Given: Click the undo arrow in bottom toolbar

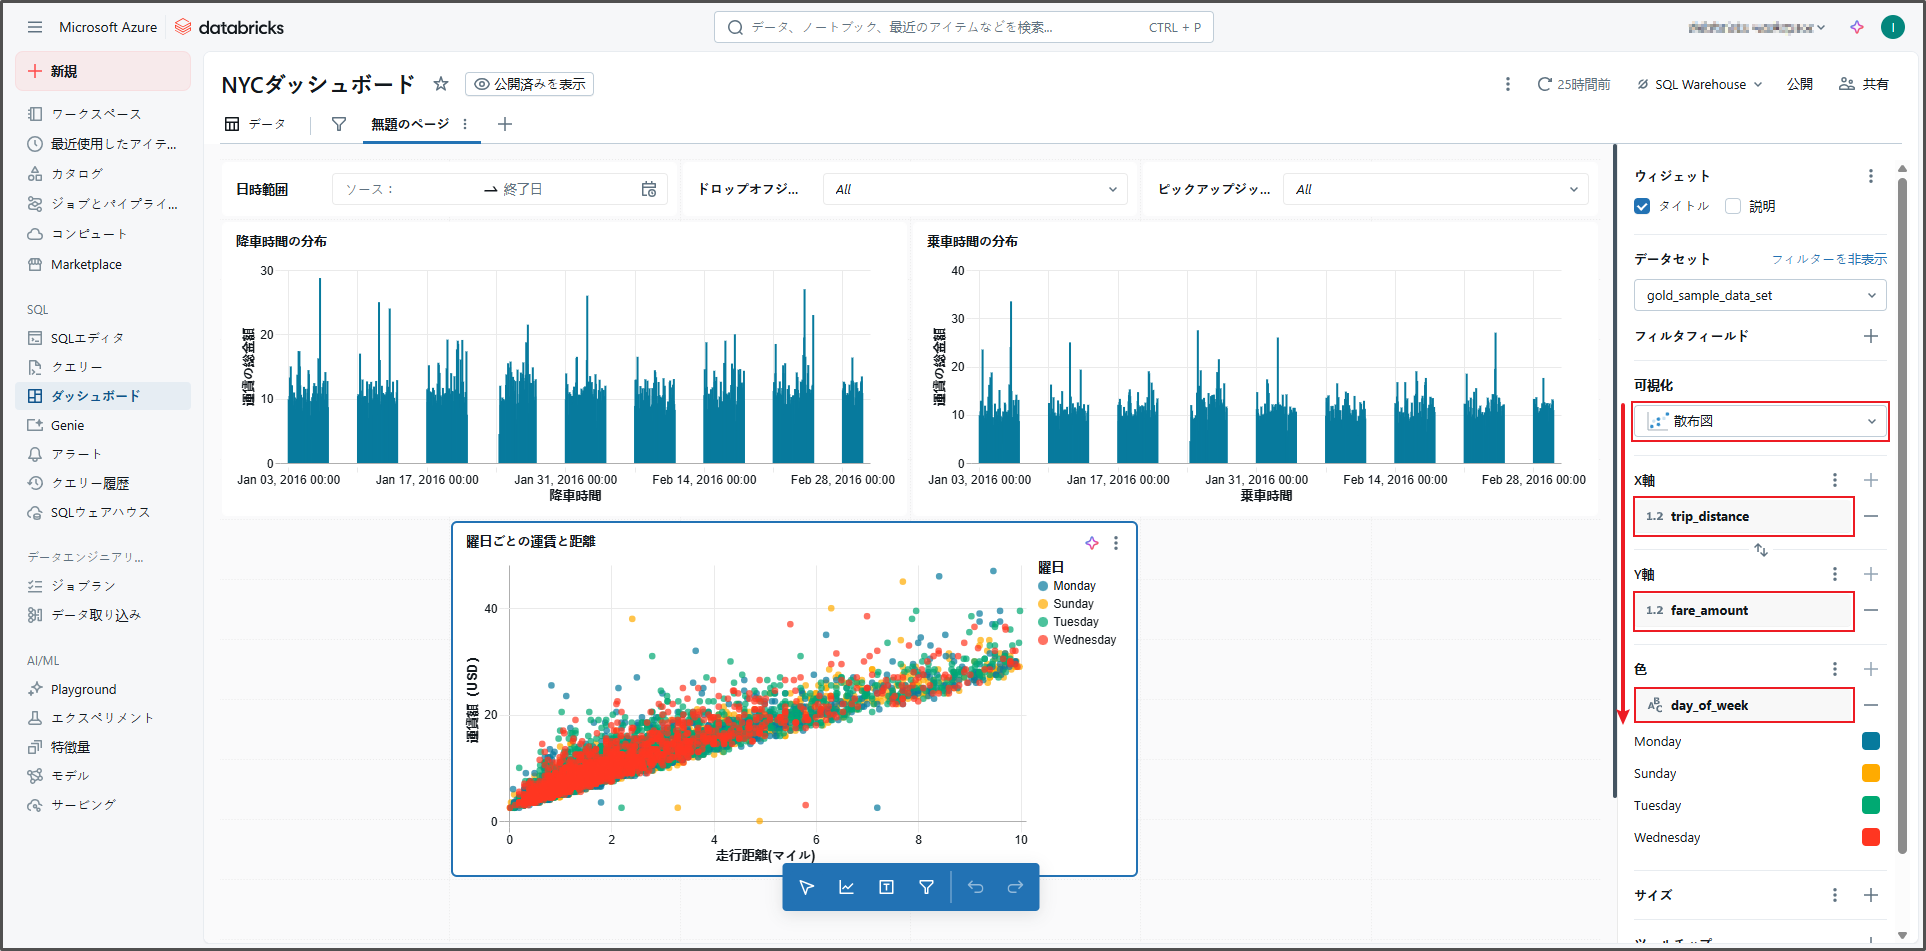Looking at the screenshot, I should coord(975,887).
